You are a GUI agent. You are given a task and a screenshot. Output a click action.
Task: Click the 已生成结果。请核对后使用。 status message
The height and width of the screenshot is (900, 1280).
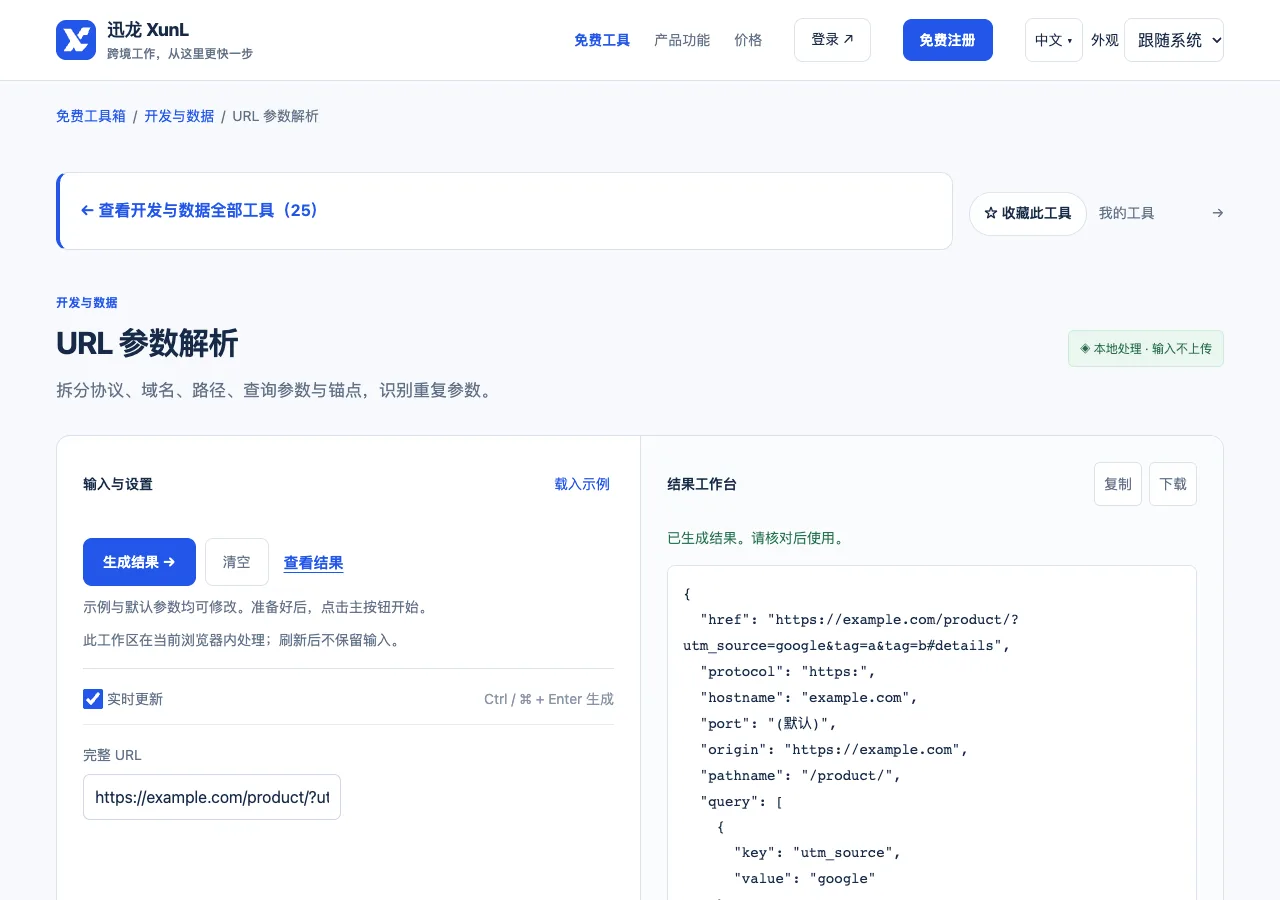(757, 538)
